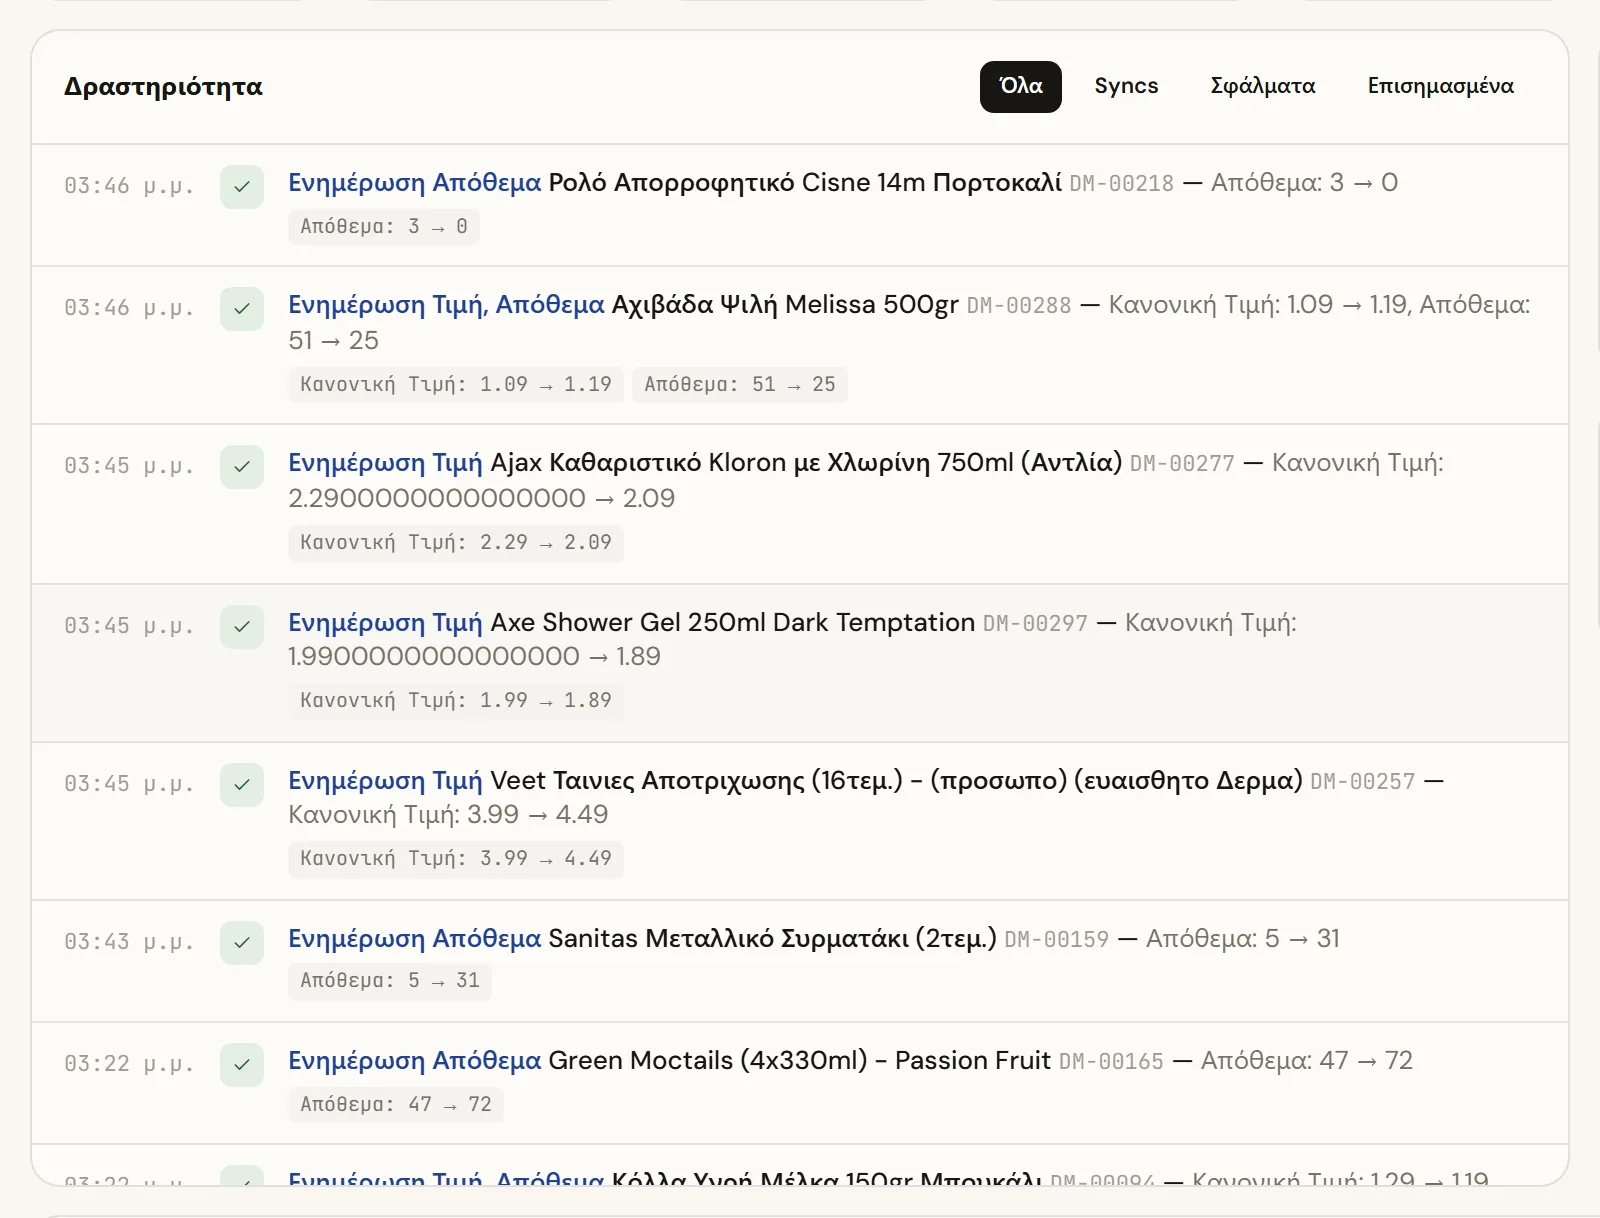Click success checkmark for Veet Ταινιες entry
This screenshot has width=1600, height=1218.
(x=242, y=785)
